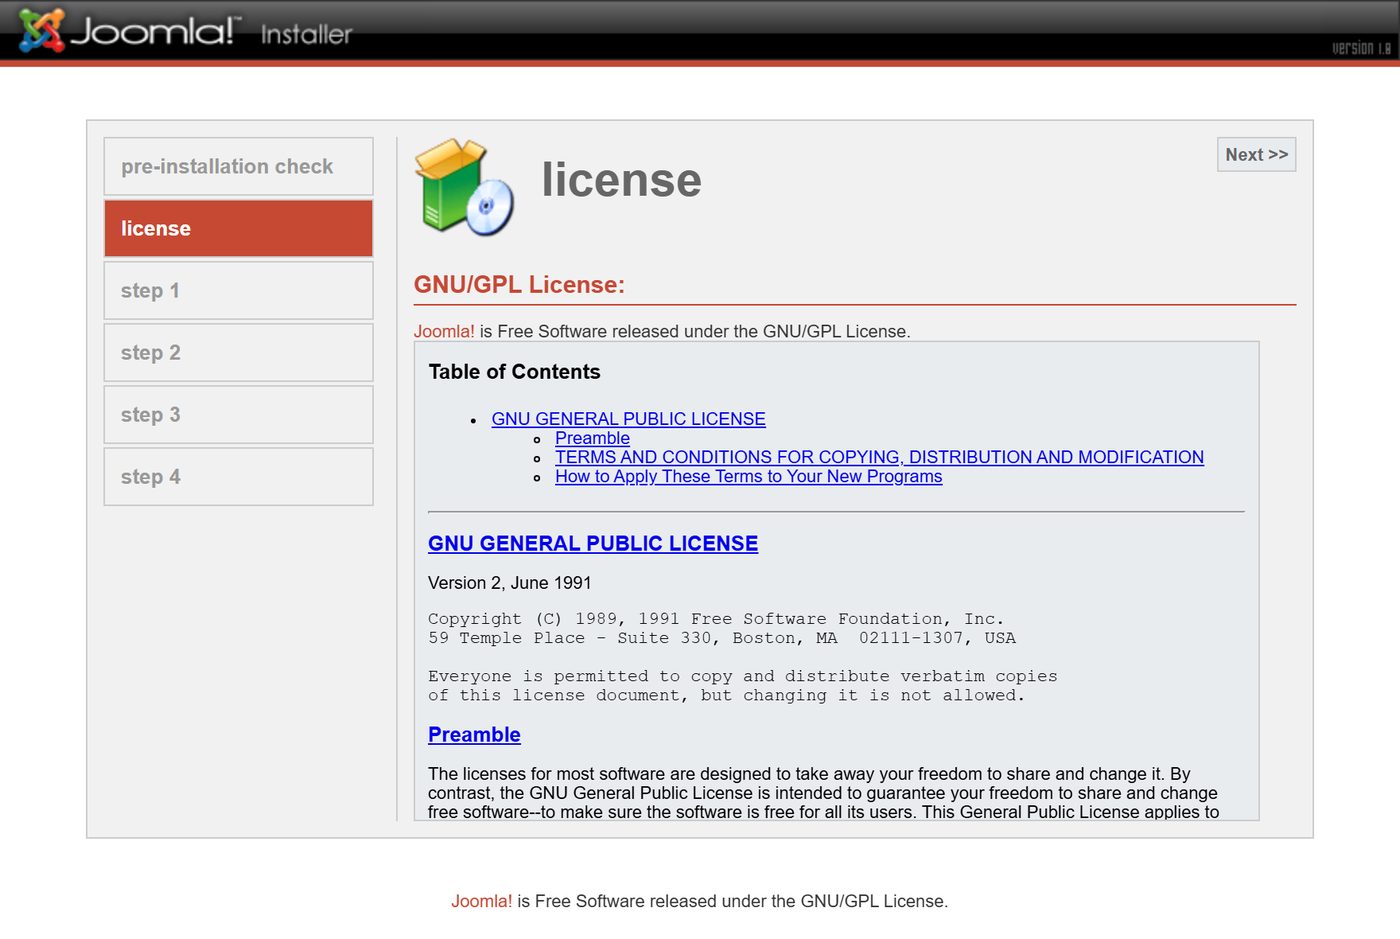Click the installer box and CD icon
Viewport: 1400px width, 939px height.
pos(465,187)
